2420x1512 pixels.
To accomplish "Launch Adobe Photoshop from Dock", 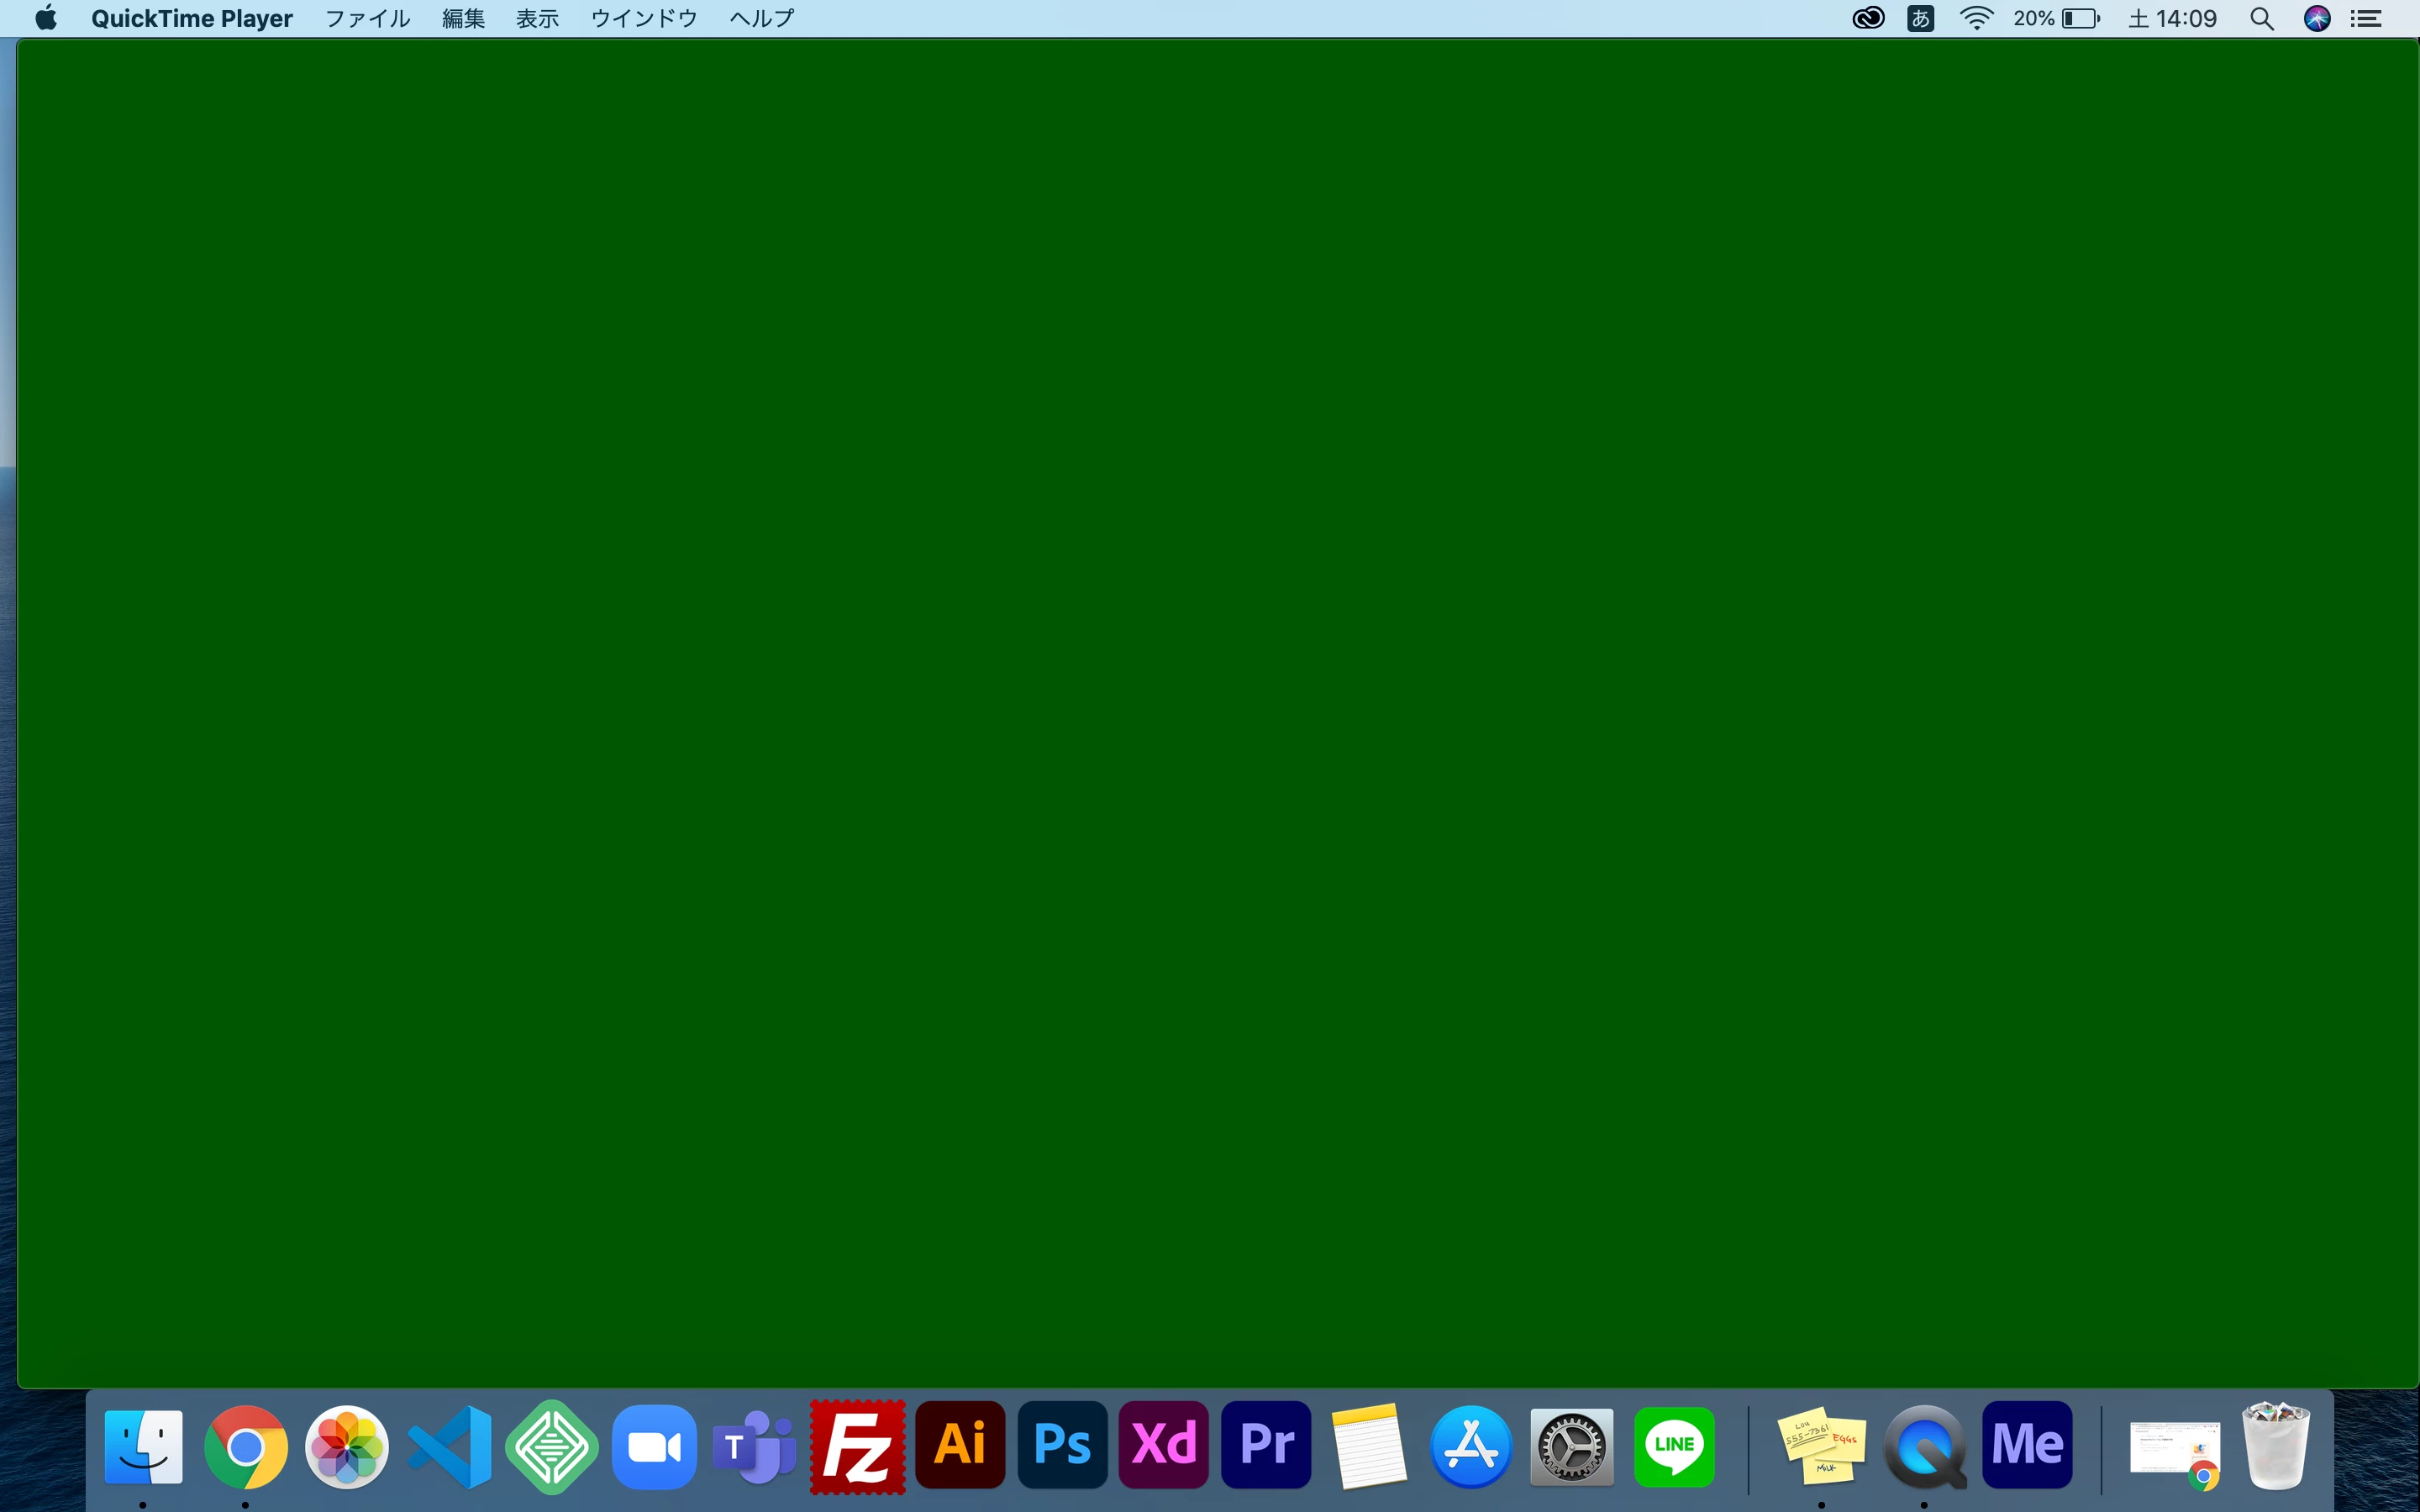I will (1062, 1444).
